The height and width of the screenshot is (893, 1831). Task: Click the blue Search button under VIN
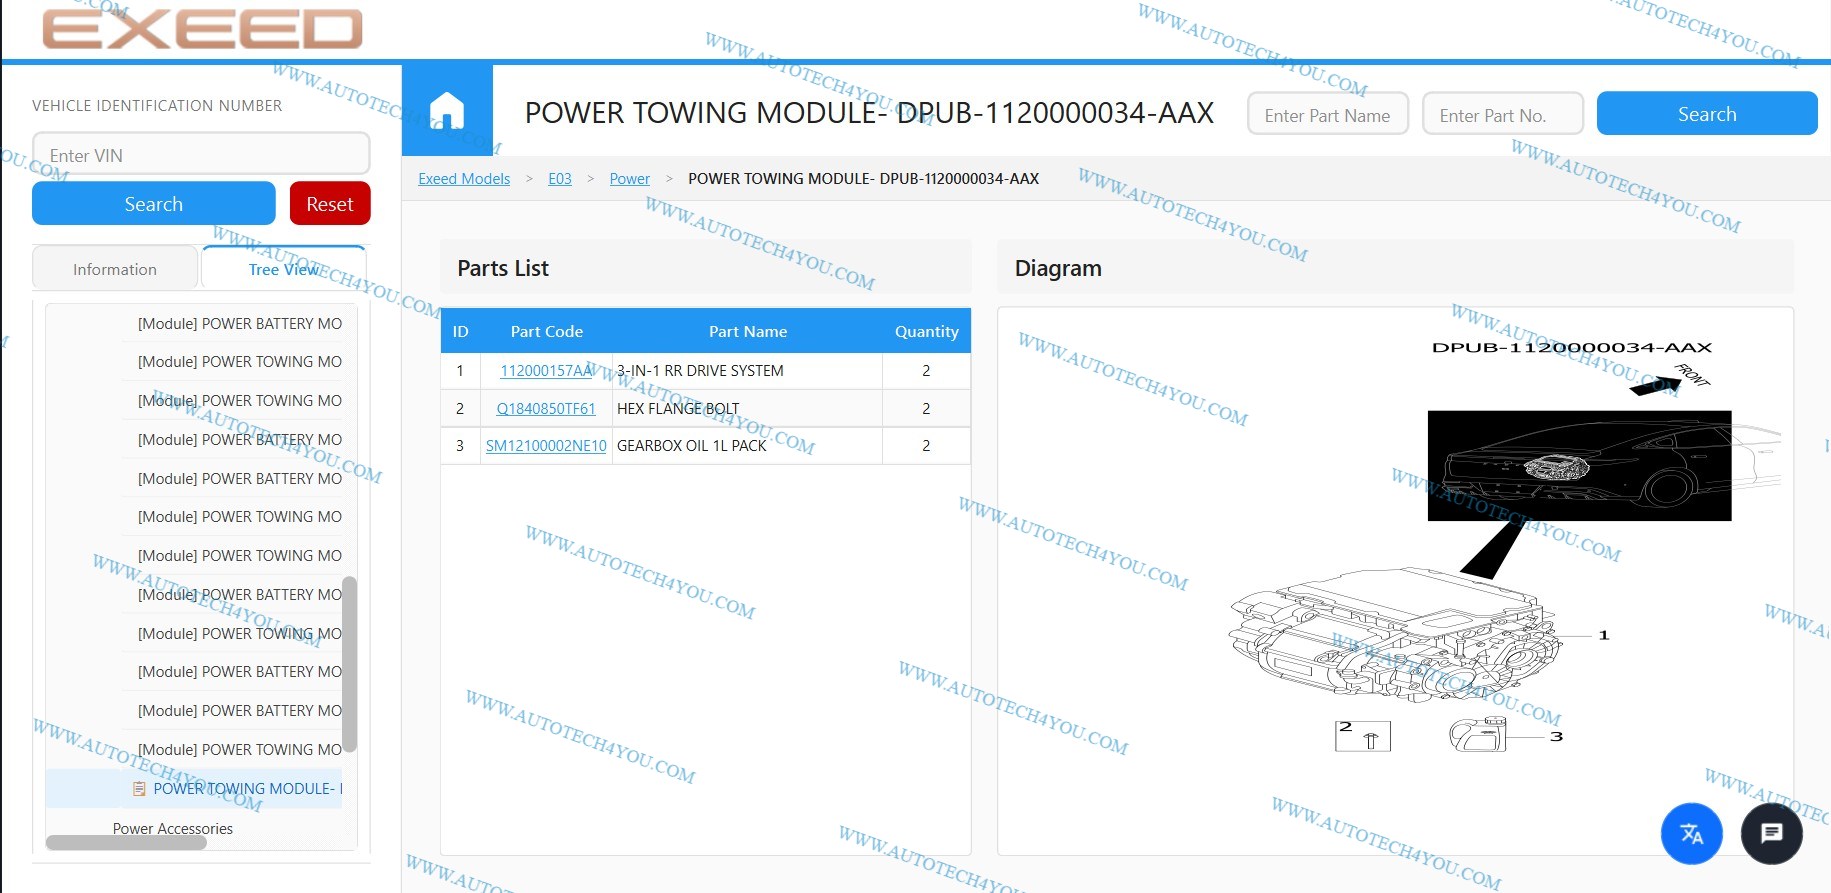point(154,204)
